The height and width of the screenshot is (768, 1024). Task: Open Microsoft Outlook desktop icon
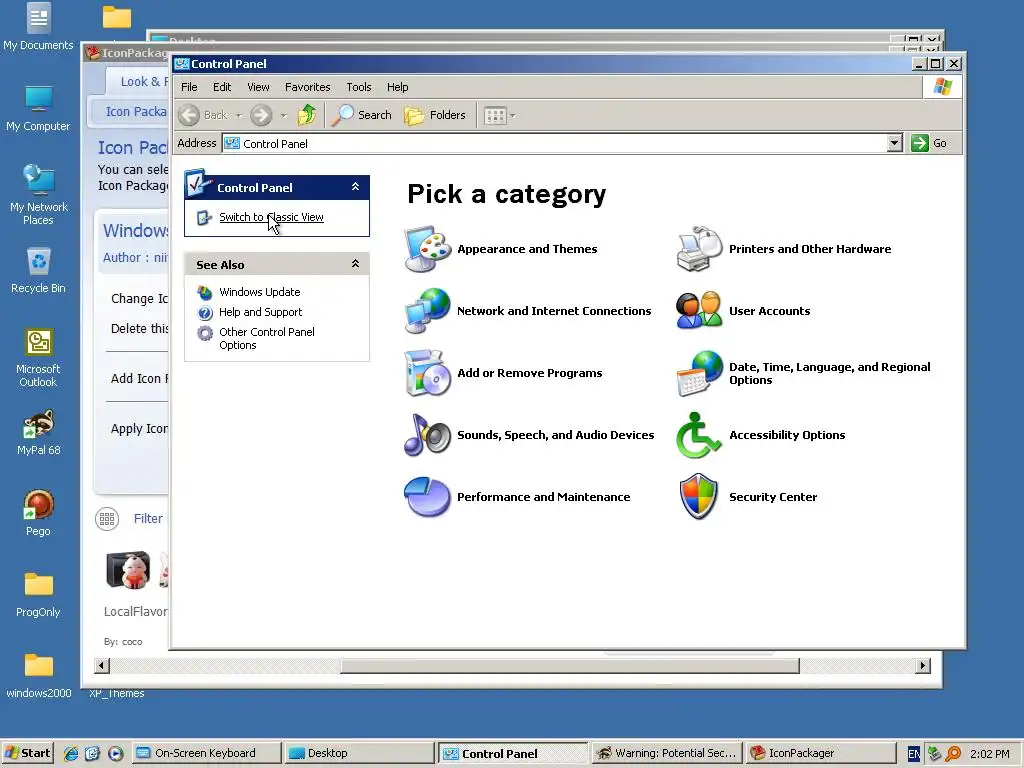(x=39, y=357)
